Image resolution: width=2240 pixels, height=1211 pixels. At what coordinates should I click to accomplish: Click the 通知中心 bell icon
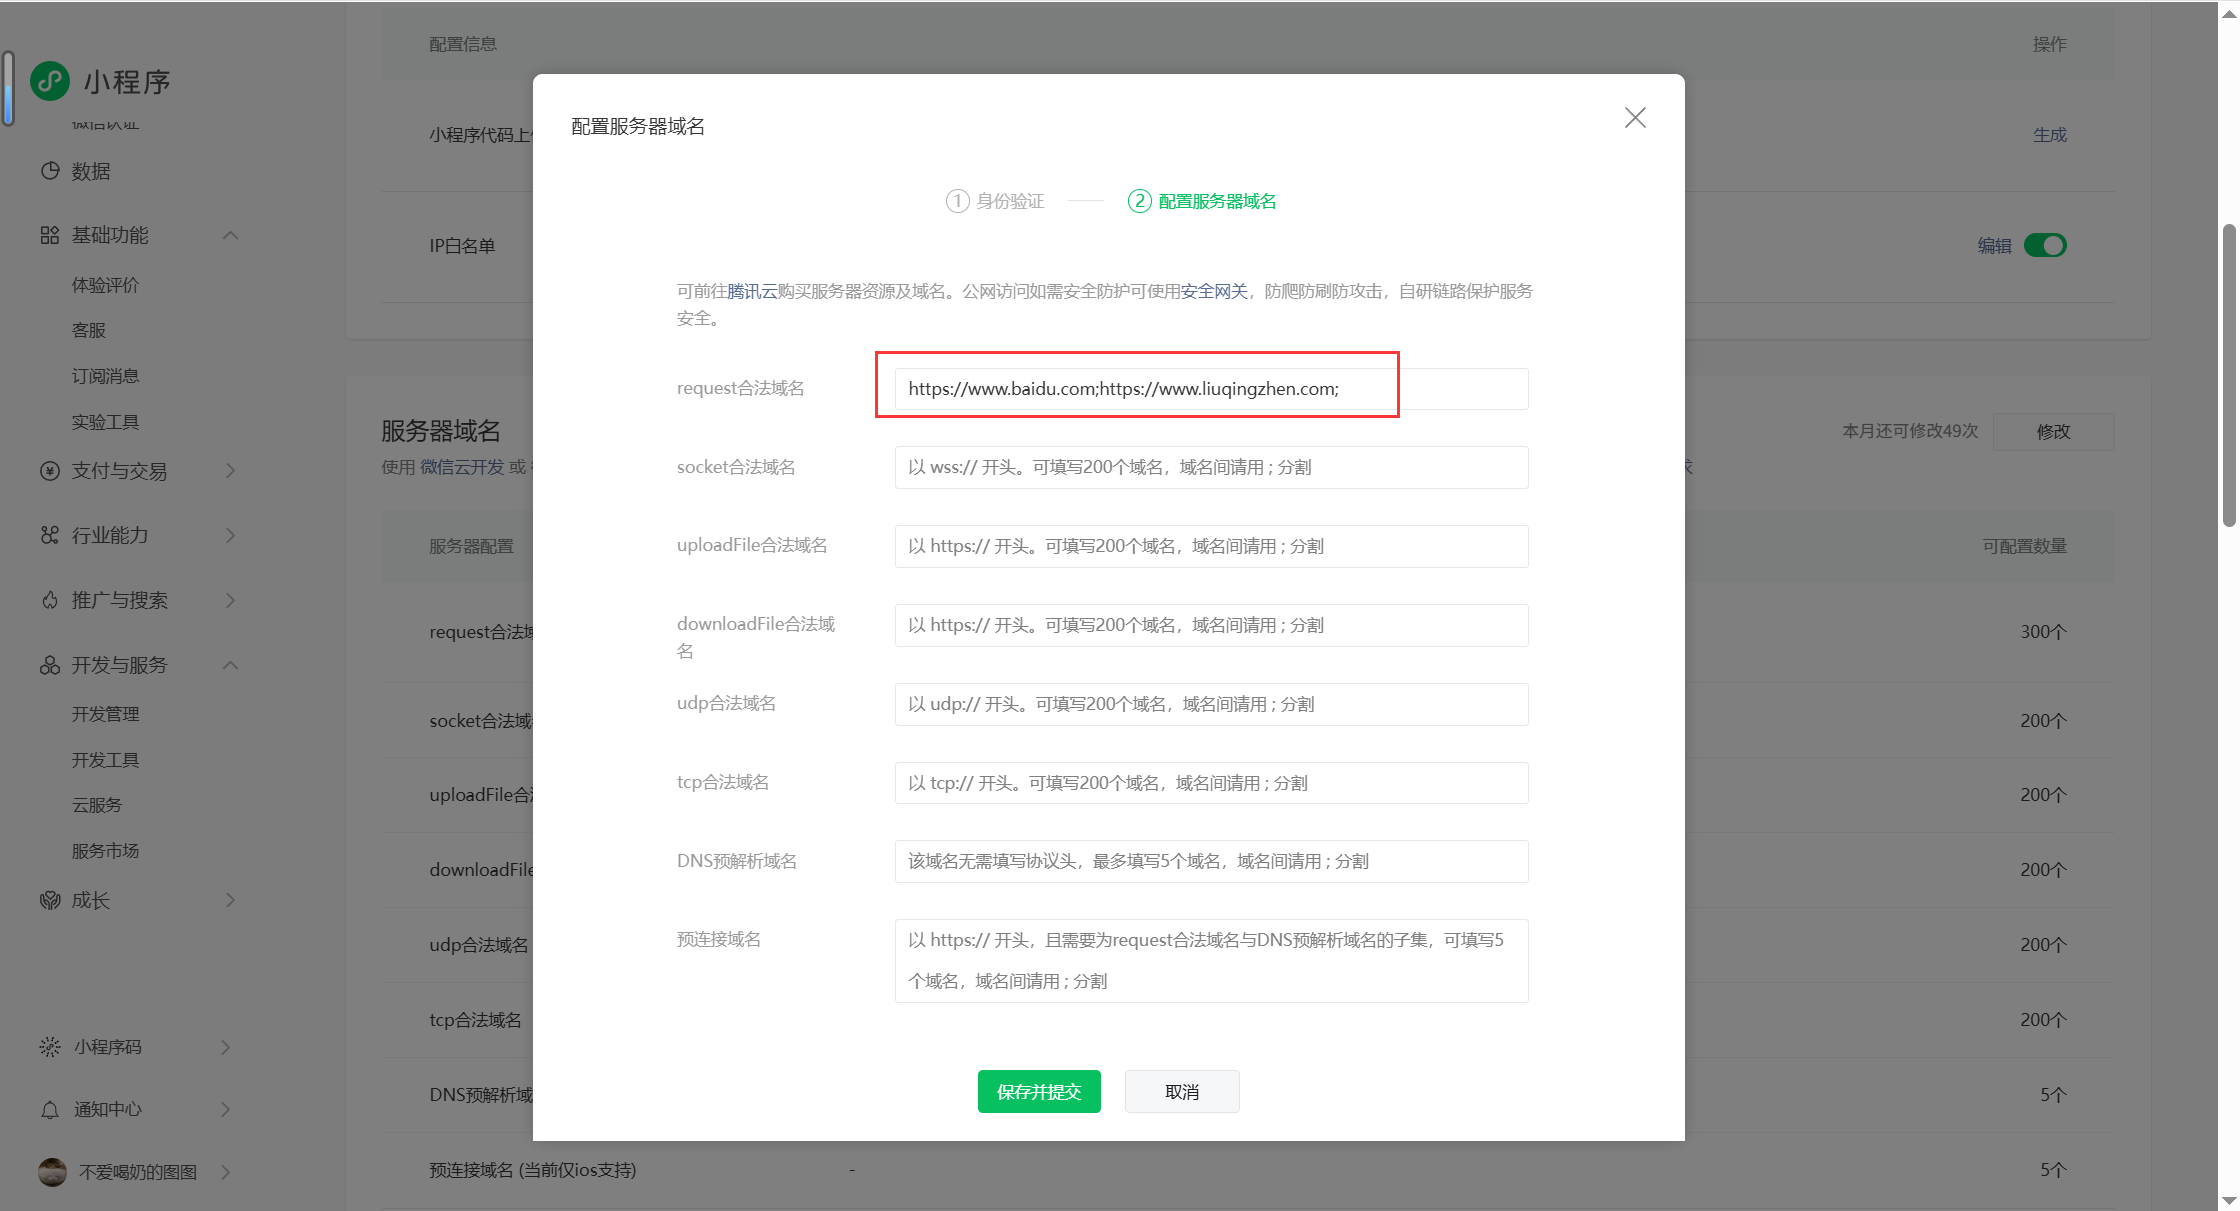pyautogui.click(x=50, y=1109)
